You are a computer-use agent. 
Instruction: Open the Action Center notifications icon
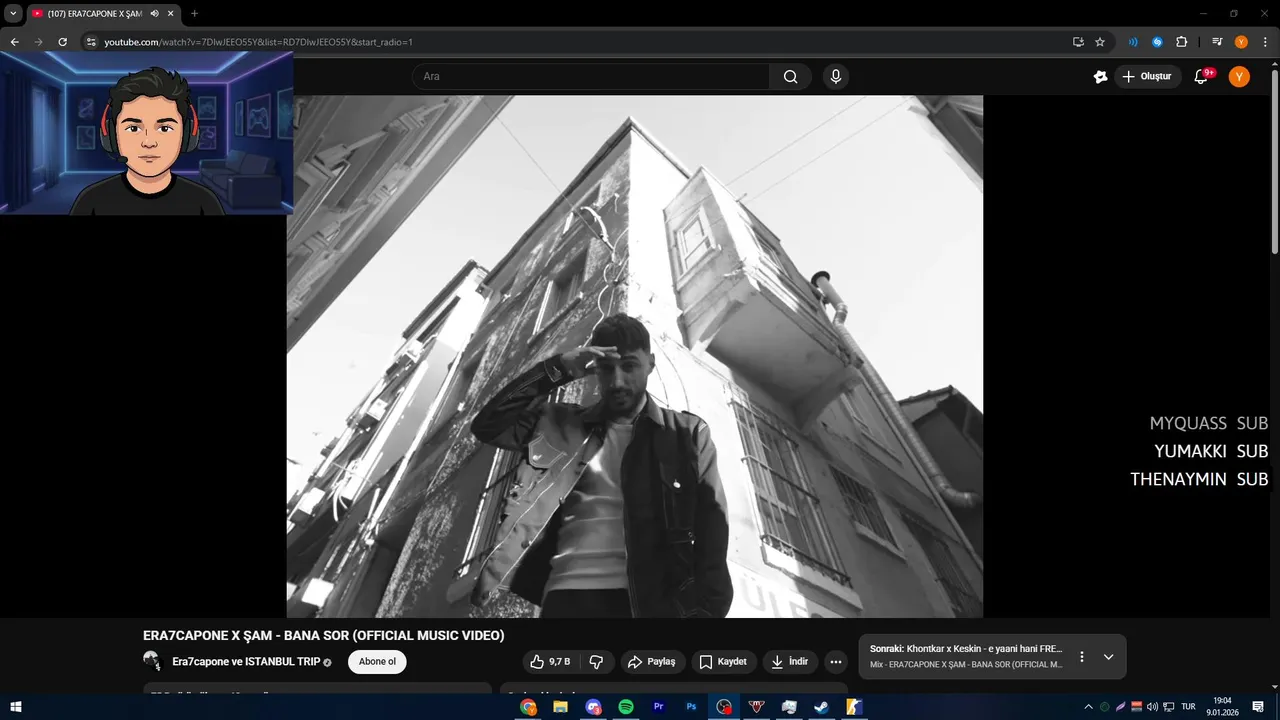tap(1260, 707)
